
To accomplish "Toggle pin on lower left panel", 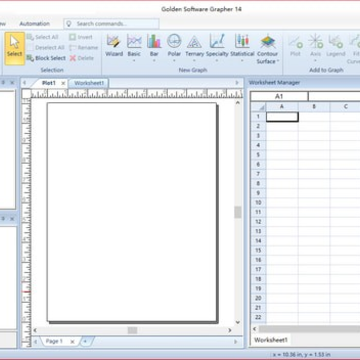I will [x=3, y=219].
